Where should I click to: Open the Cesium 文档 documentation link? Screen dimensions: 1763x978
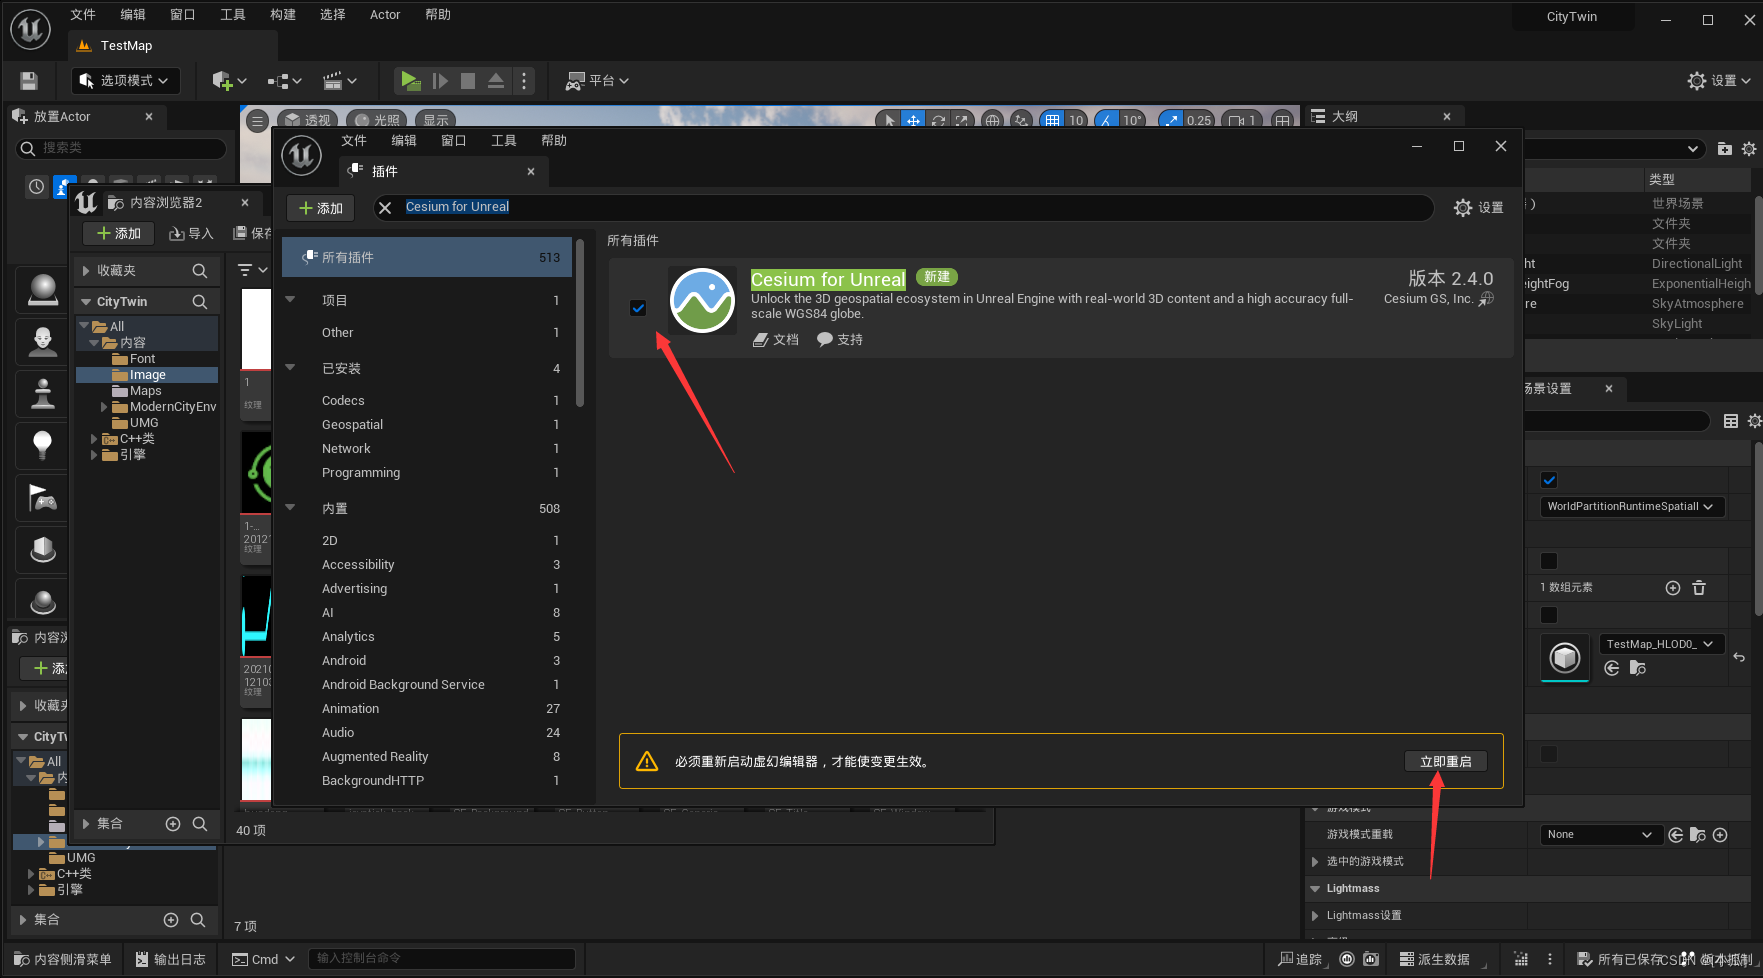click(x=776, y=340)
